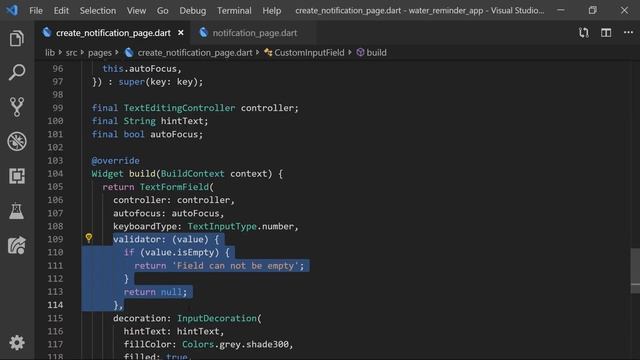Open the Explorer view in activity bar
The image size is (640, 360).
pyautogui.click(x=16, y=39)
